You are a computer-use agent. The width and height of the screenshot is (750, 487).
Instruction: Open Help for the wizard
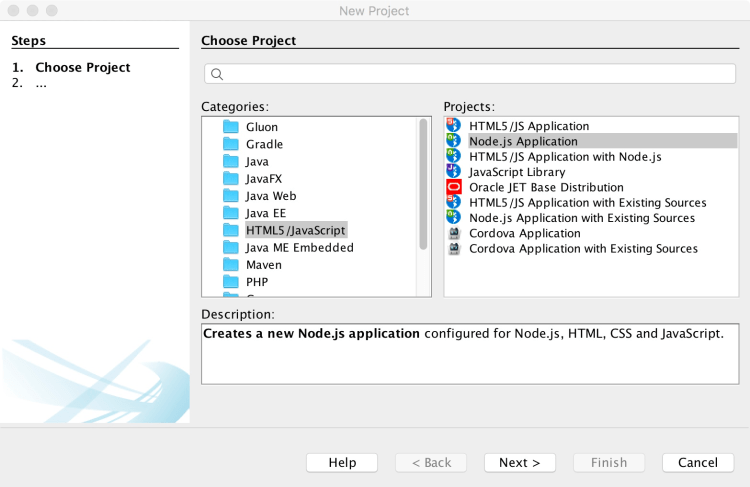[342, 463]
